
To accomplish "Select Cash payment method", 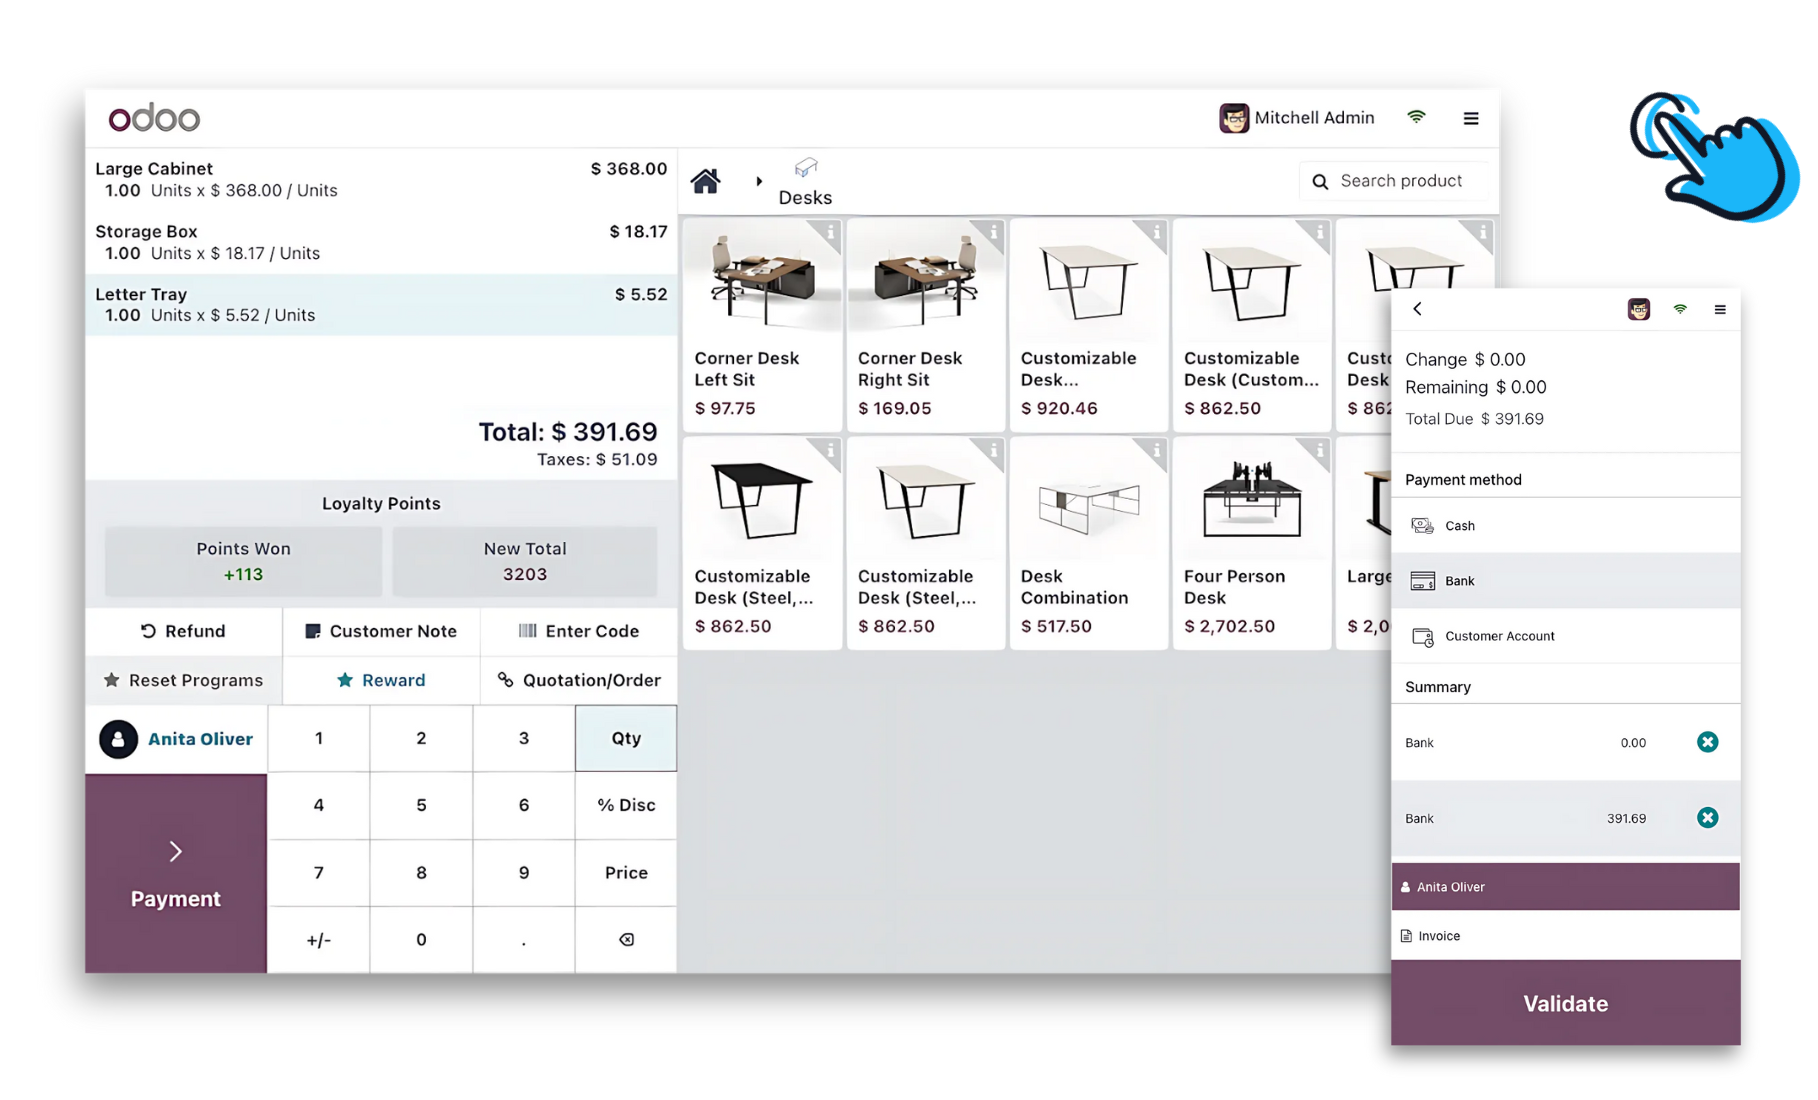I will click(x=1459, y=526).
